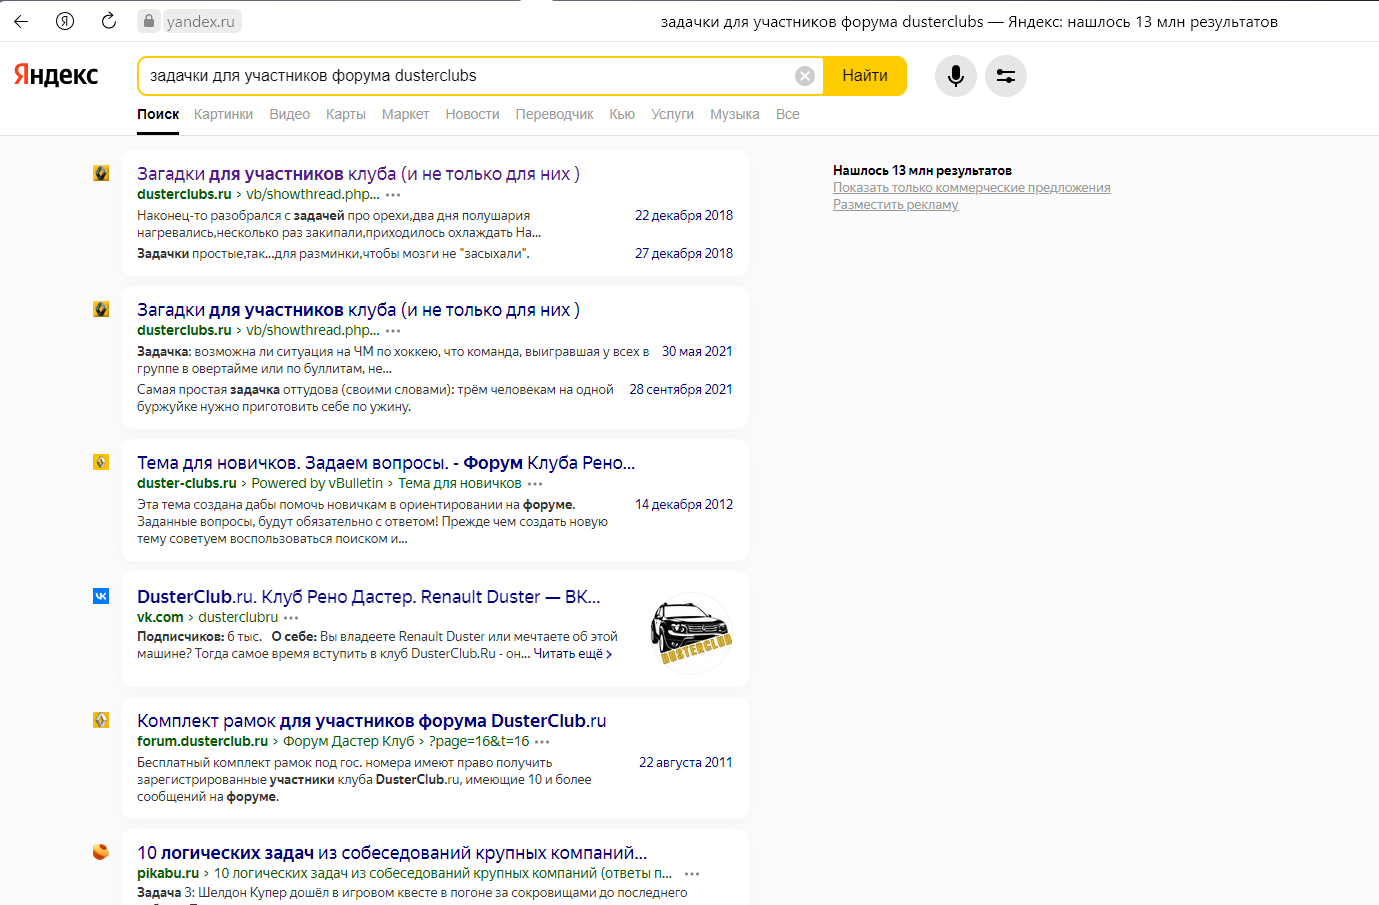
Task: Select the Поиск tab
Action: click(x=158, y=114)
